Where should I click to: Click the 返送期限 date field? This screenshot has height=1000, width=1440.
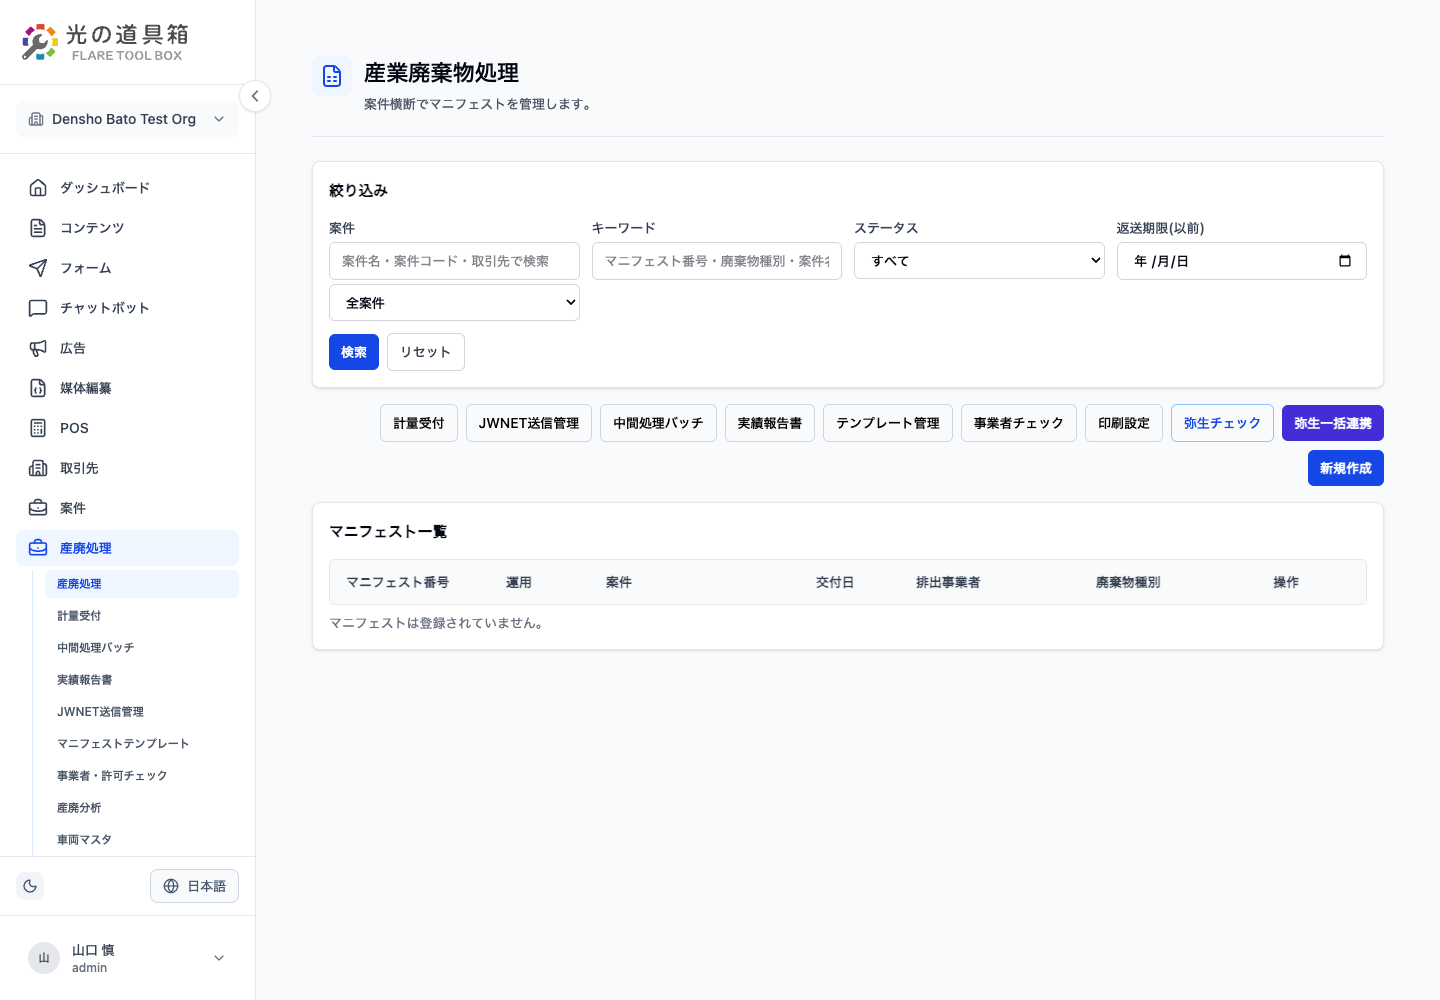click(x=1242, y=261)
